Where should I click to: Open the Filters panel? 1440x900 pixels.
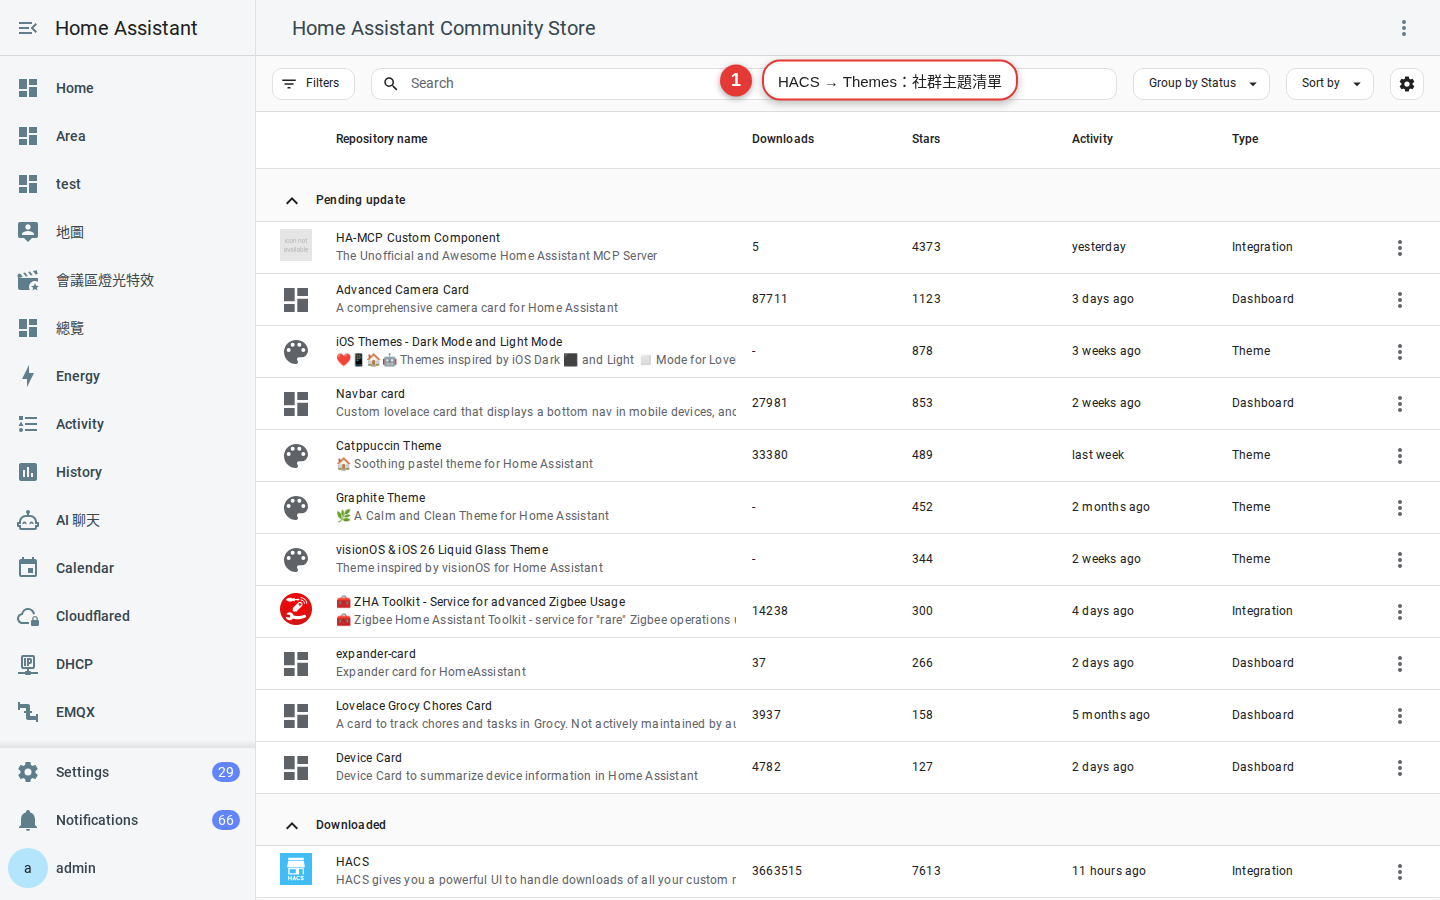[x=313, y=84]
